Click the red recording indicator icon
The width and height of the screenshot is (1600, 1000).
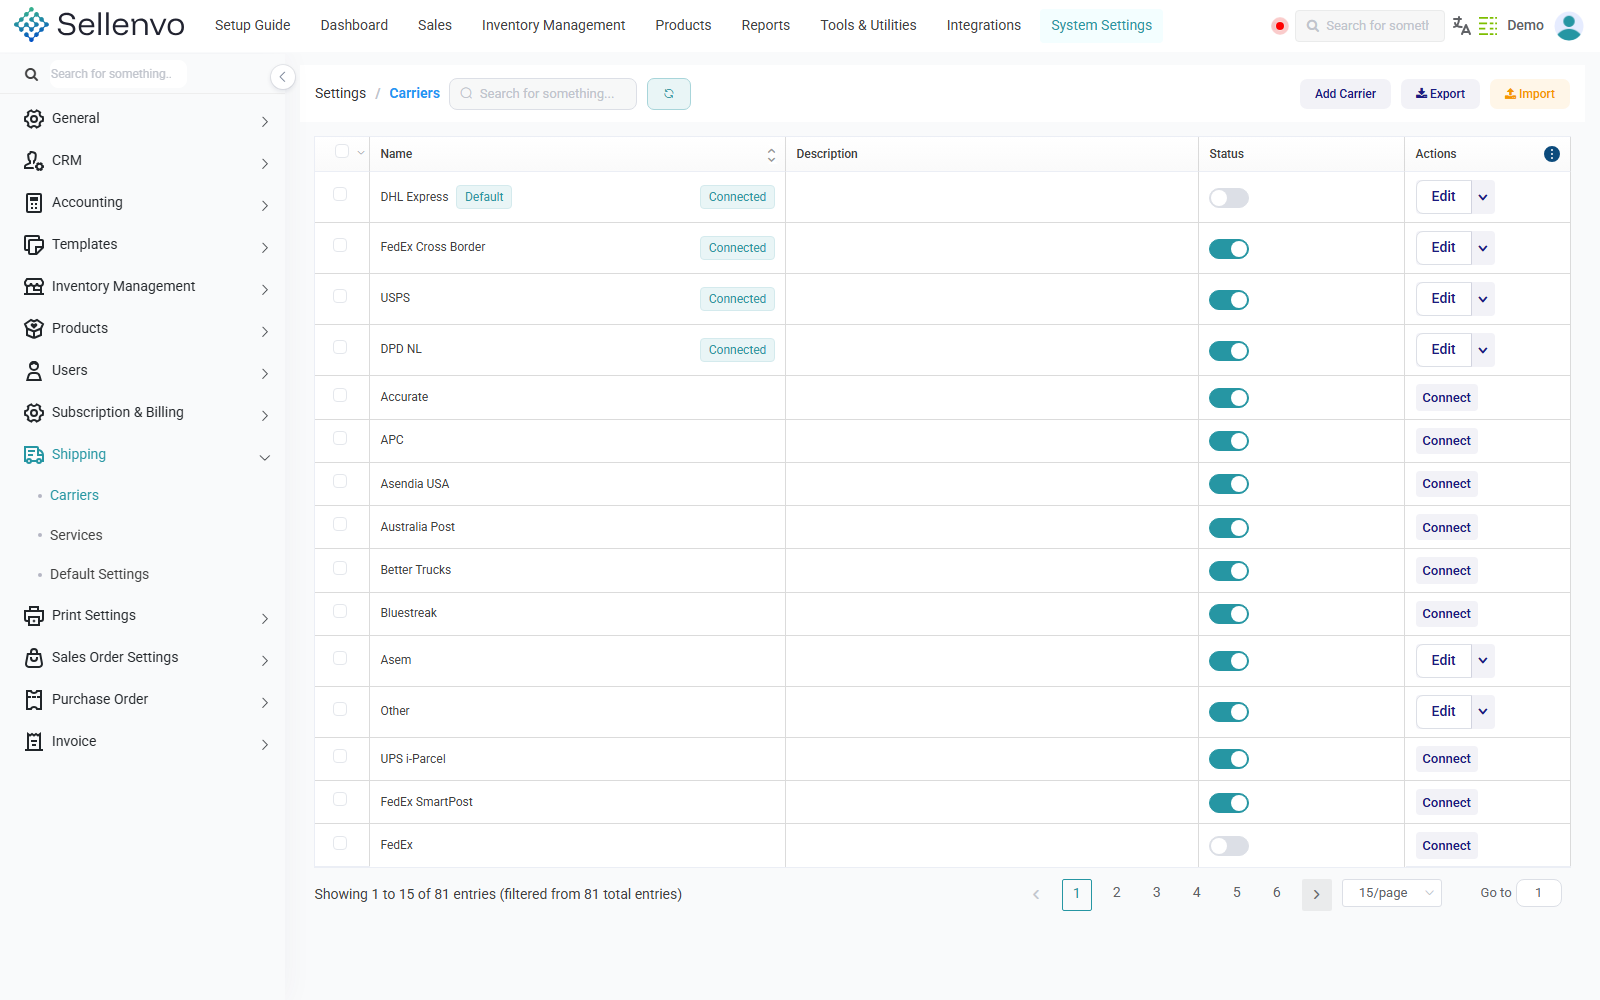pos(1279,26)
